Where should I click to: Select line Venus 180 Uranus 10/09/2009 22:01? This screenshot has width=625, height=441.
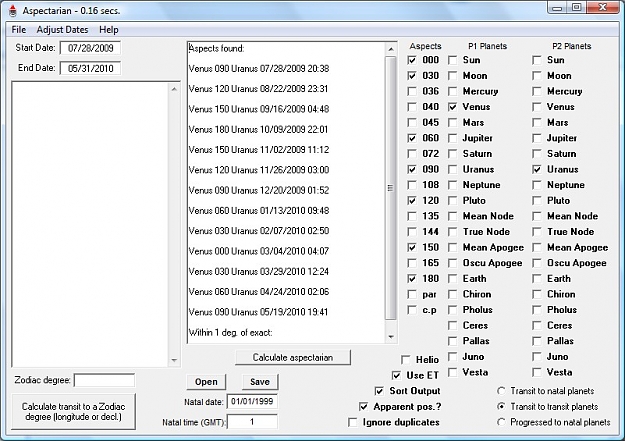coord(258,130)
